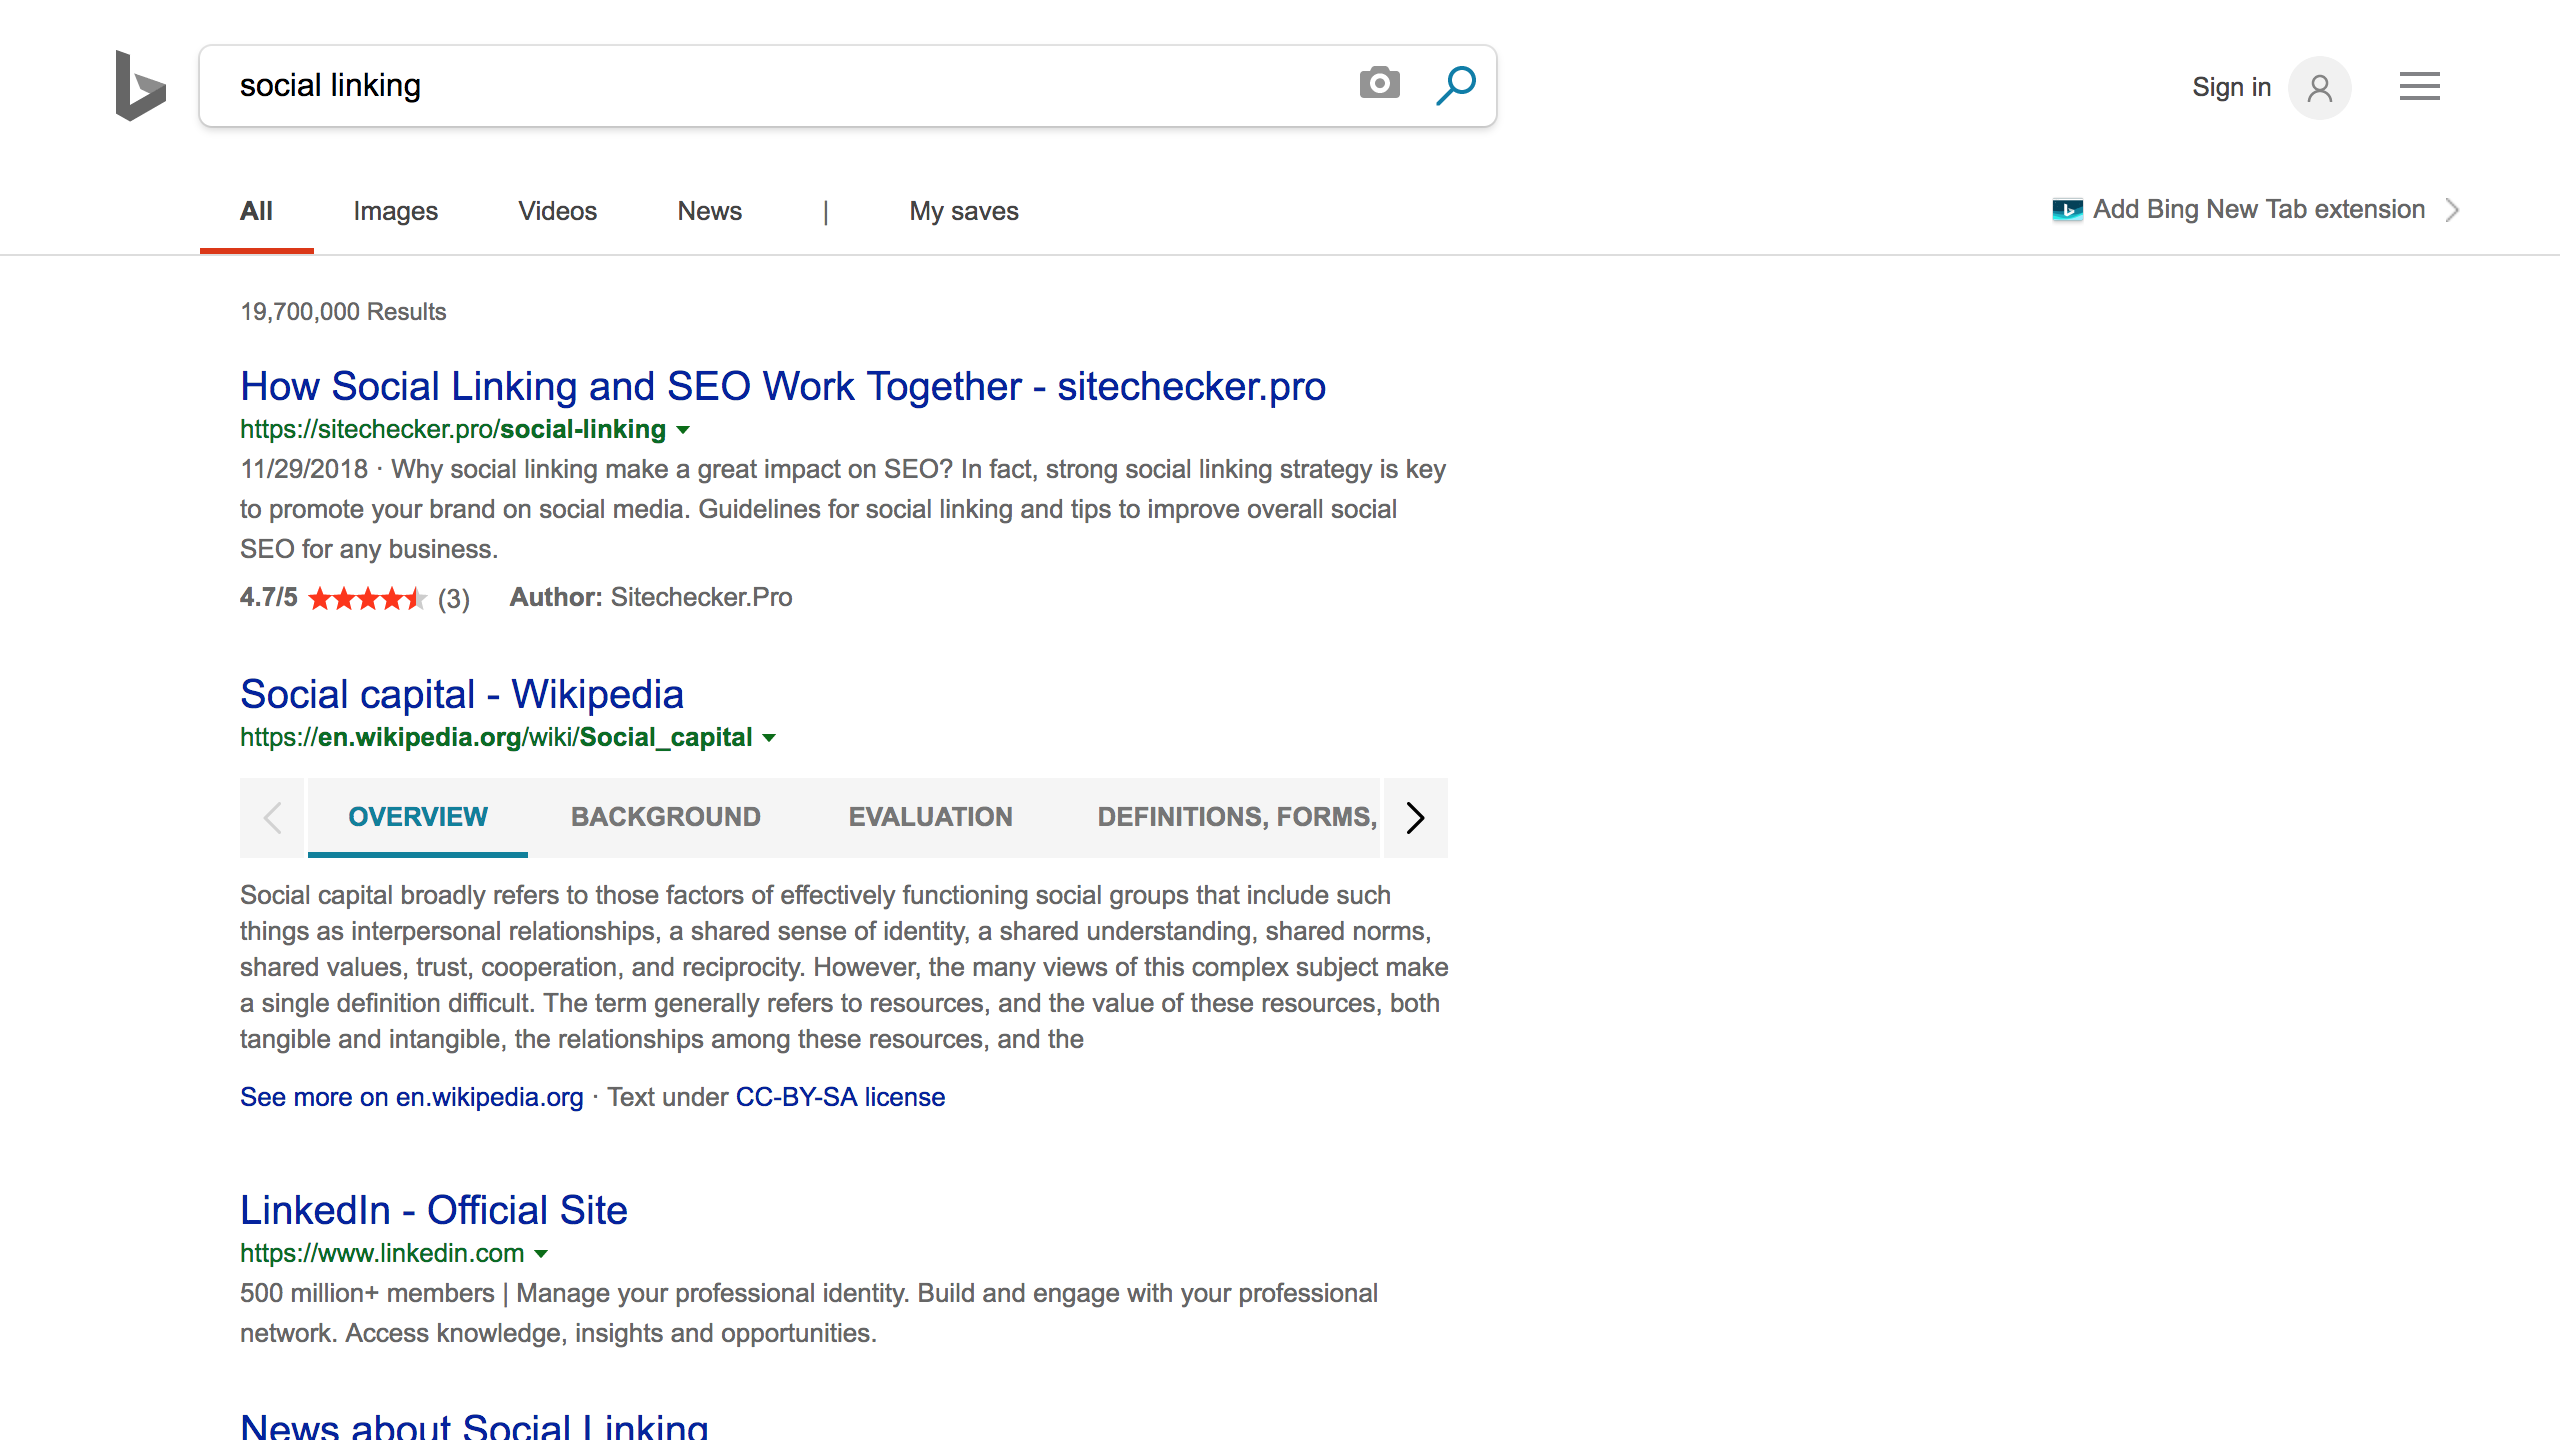Screen dimensions: 2560x1440
Task: Click the CC-BY-SA license link
Action: tap(839, 1097)
